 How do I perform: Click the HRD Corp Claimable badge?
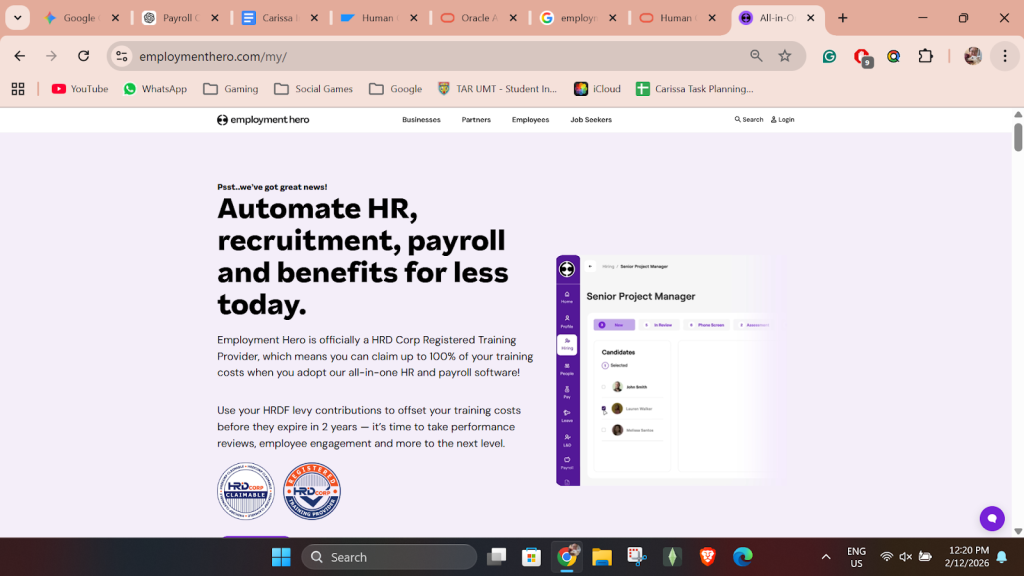point(246,491)
